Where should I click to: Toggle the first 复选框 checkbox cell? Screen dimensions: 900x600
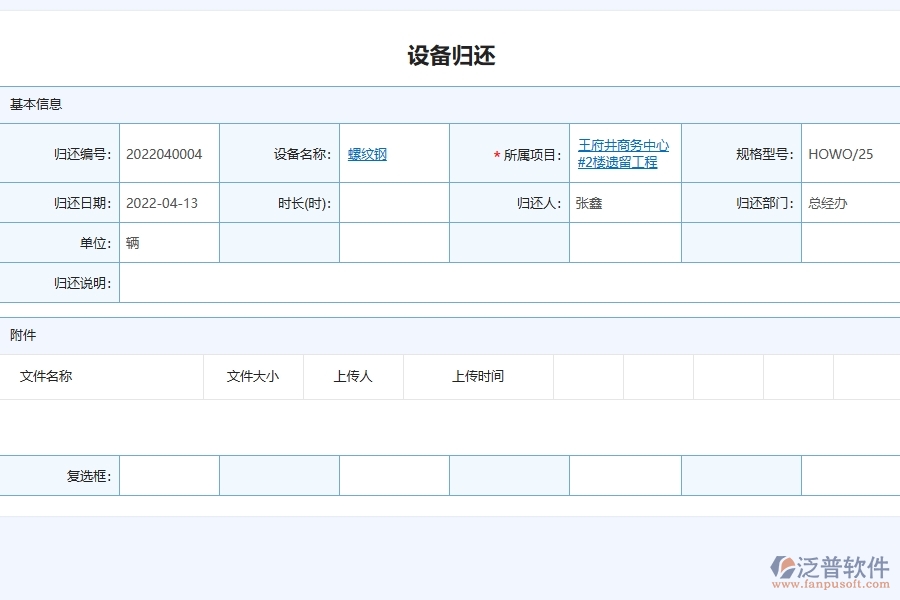click(168, 475)
